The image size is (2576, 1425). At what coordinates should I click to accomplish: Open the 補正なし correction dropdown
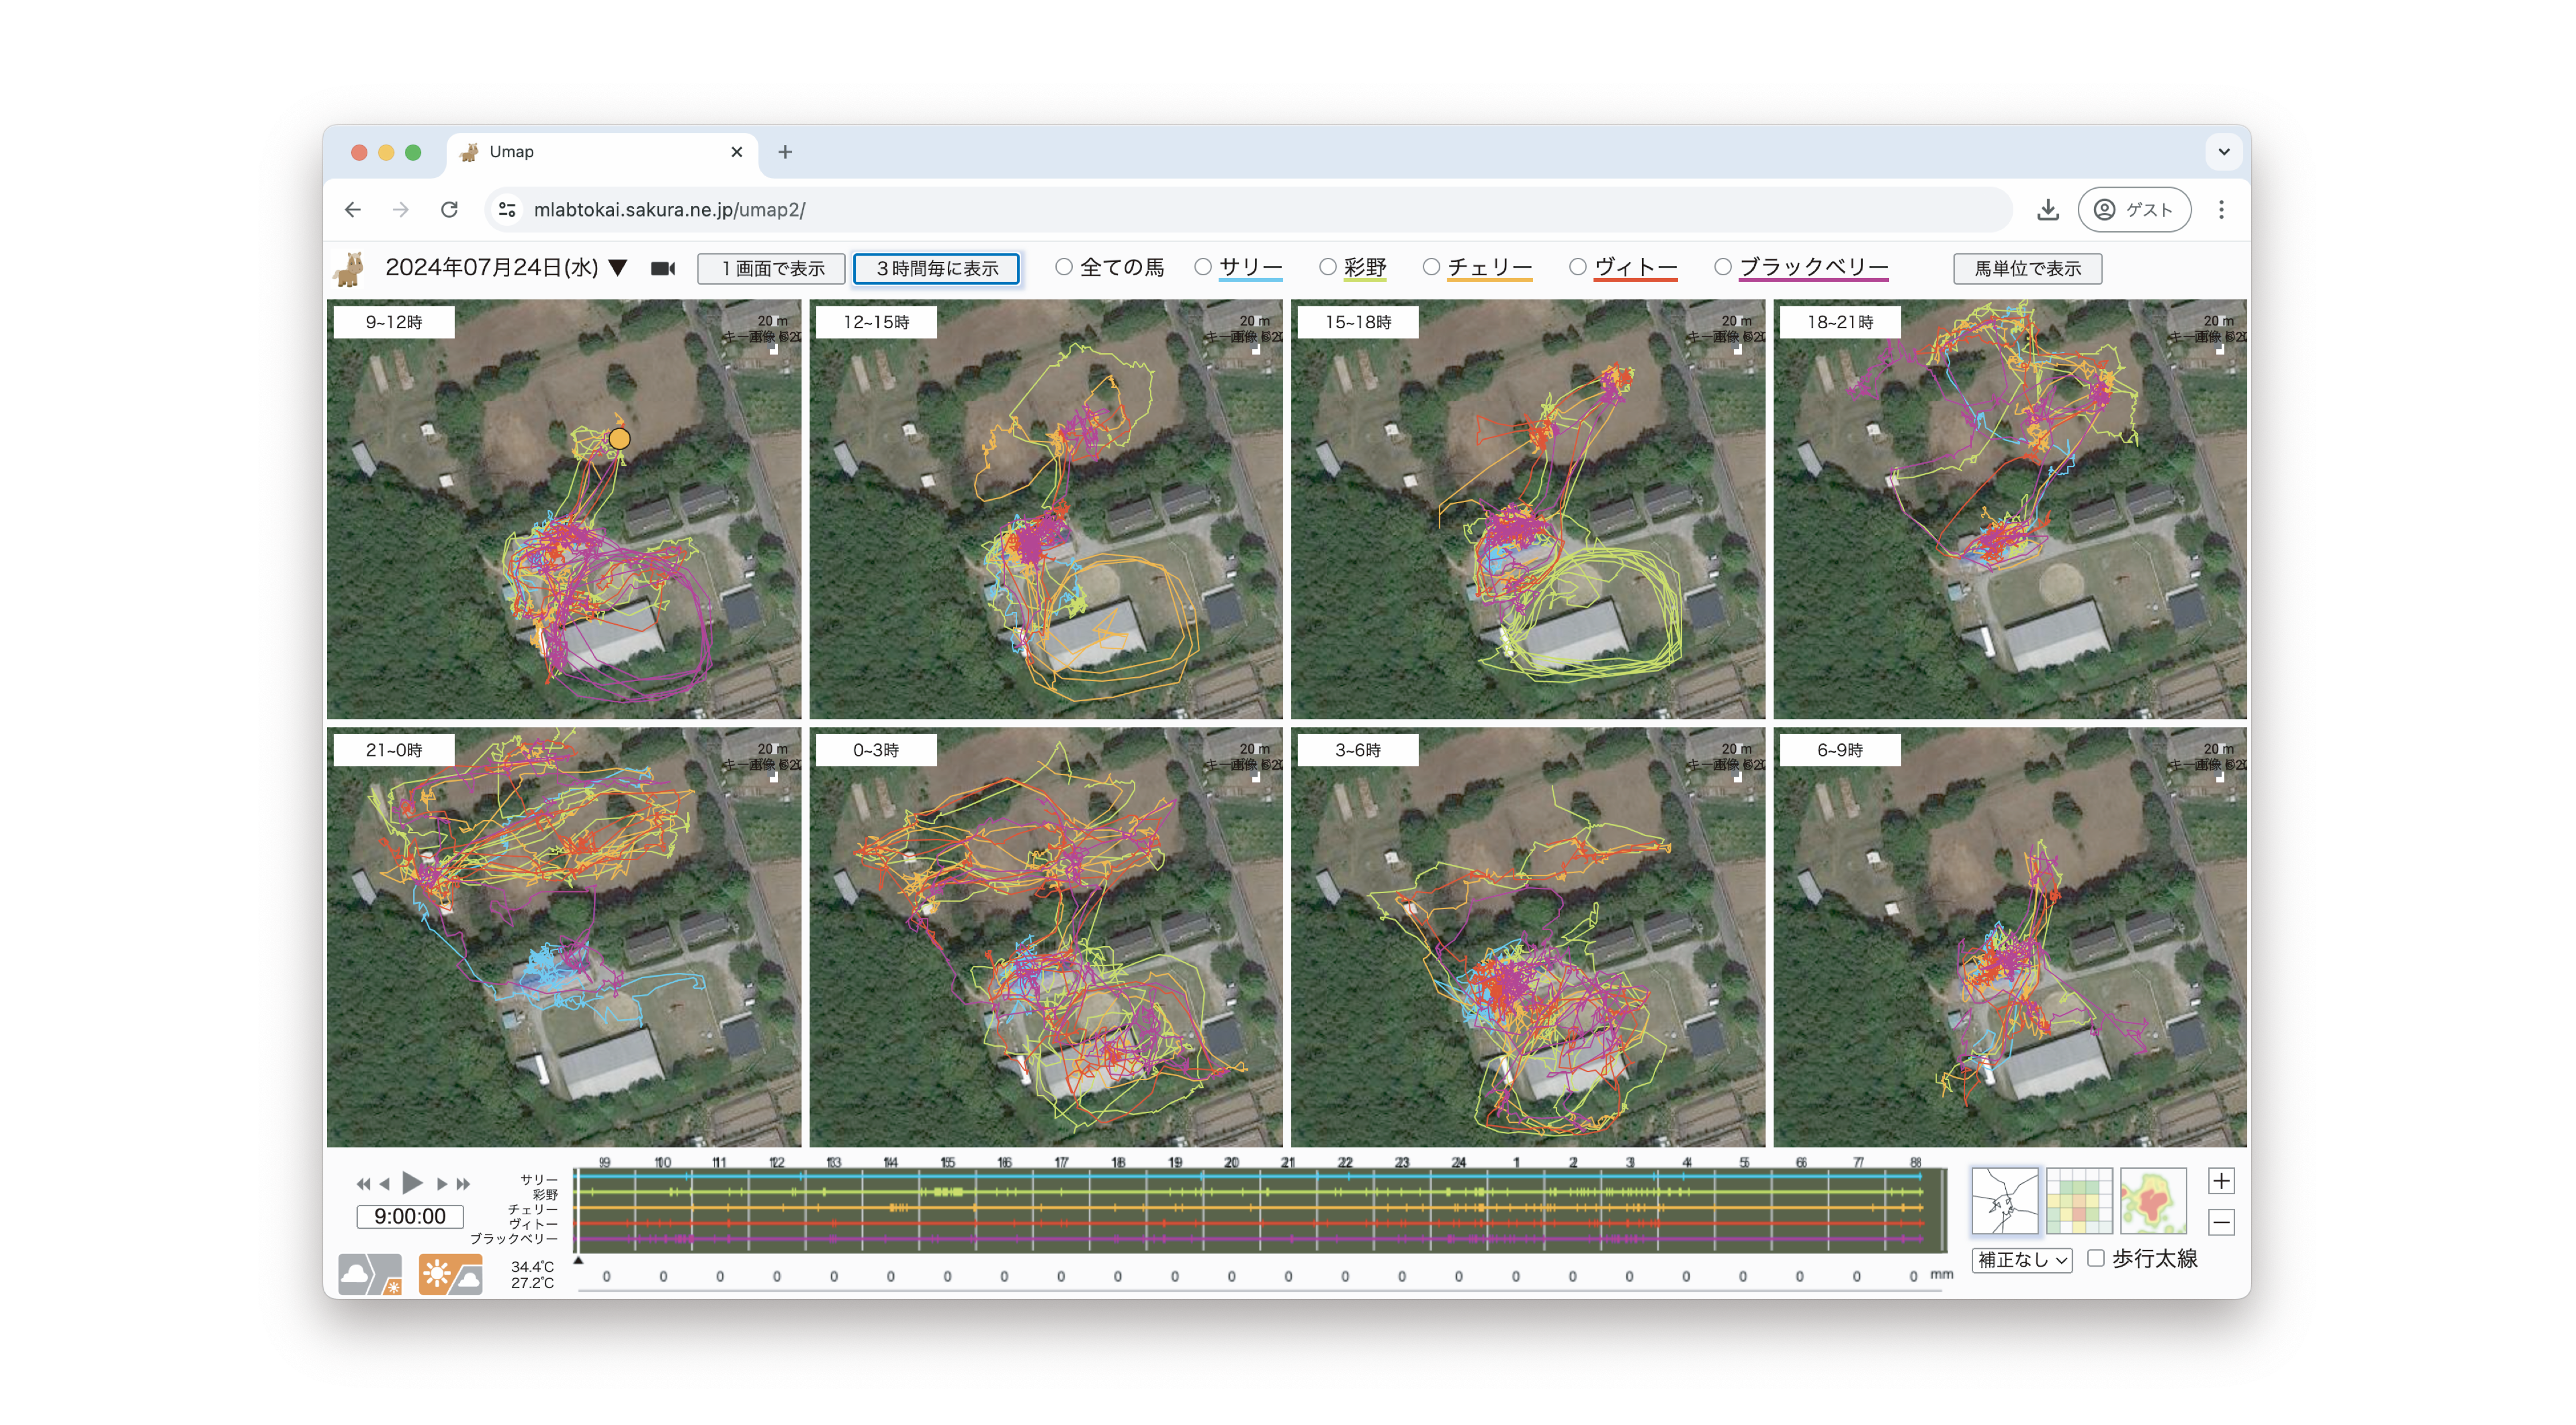click(x=2021, y=1260)
